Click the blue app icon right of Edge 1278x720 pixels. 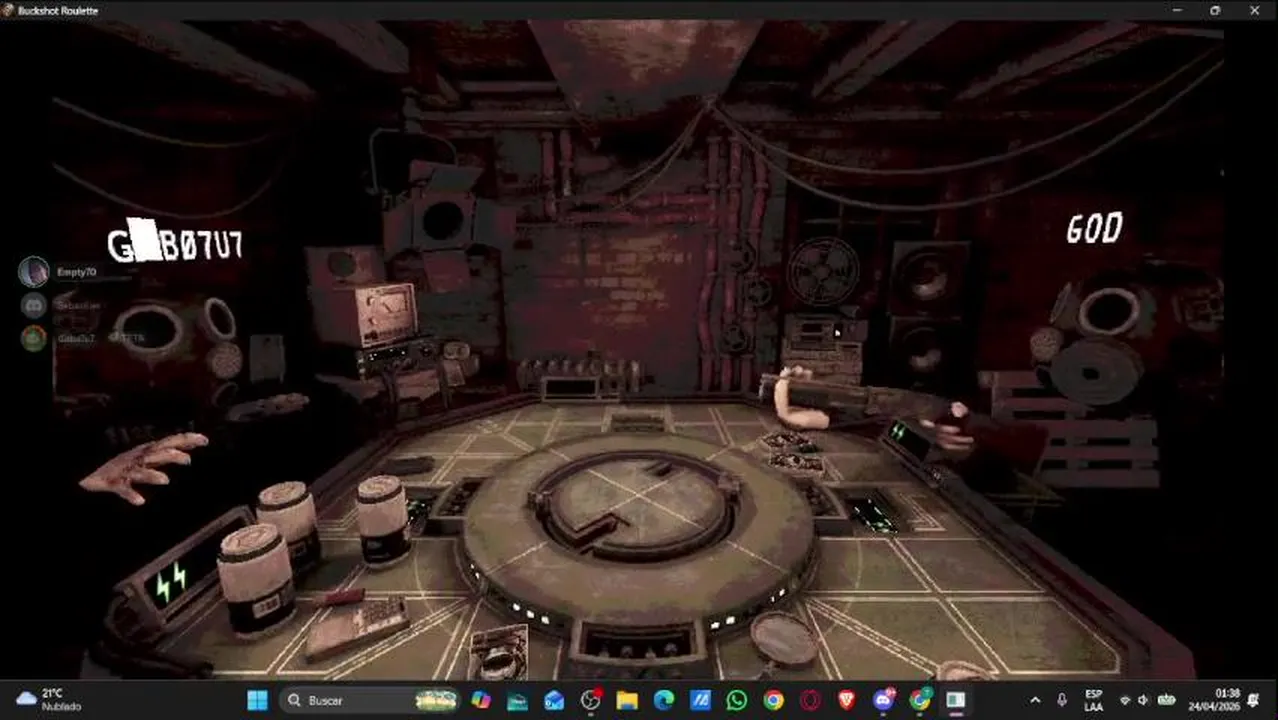point(700,700)
